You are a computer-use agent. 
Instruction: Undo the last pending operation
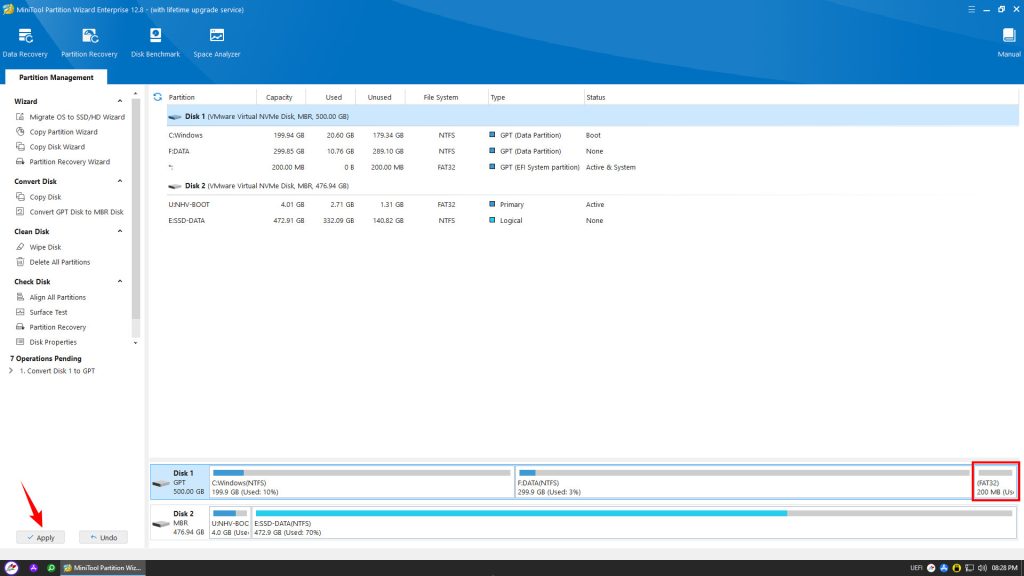[103, 537]
